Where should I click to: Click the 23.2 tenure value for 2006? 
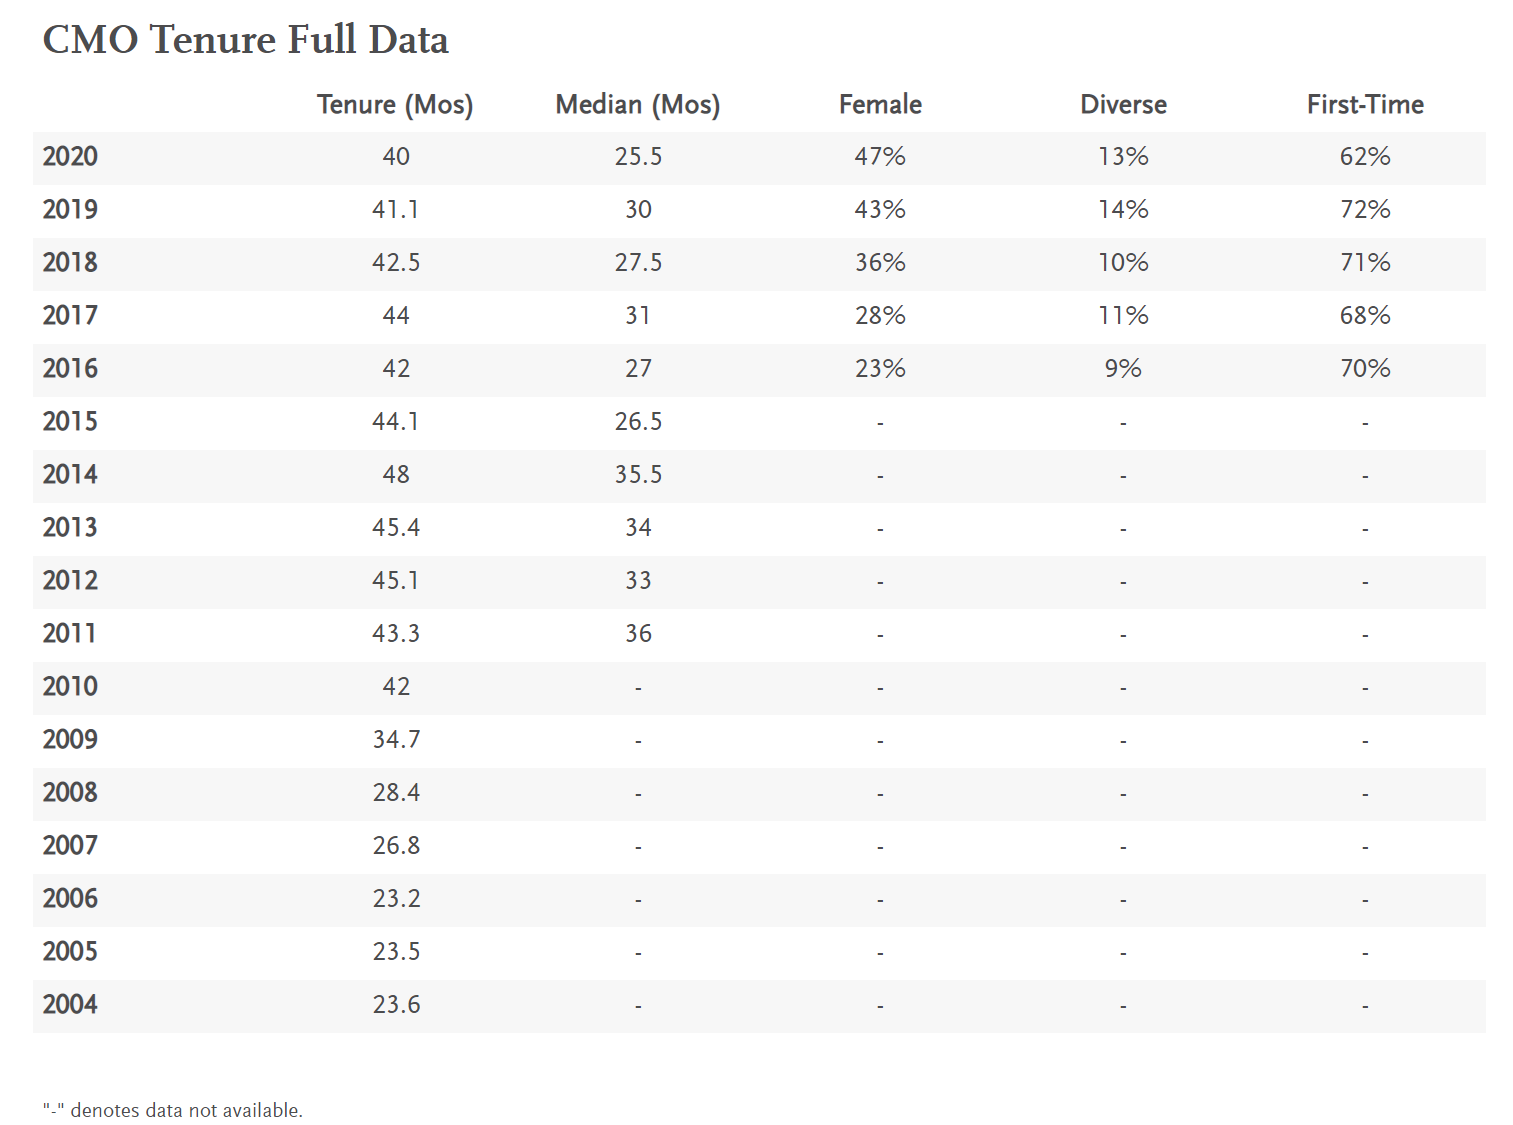[x=396, y=899]
